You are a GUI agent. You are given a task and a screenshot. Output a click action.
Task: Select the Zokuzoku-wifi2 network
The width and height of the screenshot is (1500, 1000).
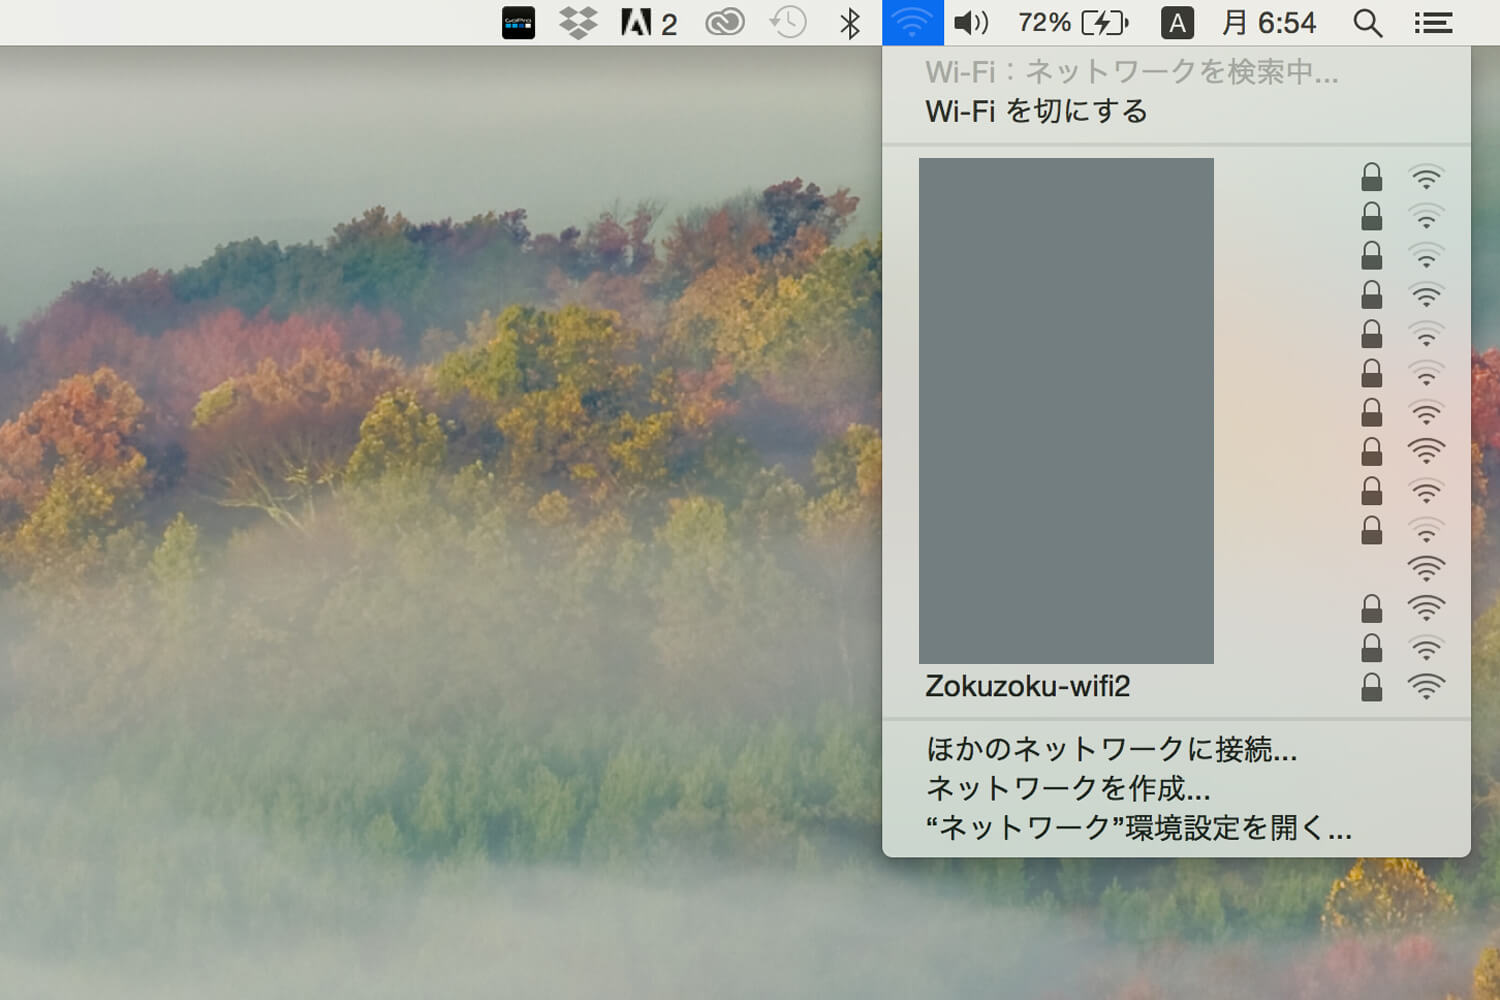1028,686
